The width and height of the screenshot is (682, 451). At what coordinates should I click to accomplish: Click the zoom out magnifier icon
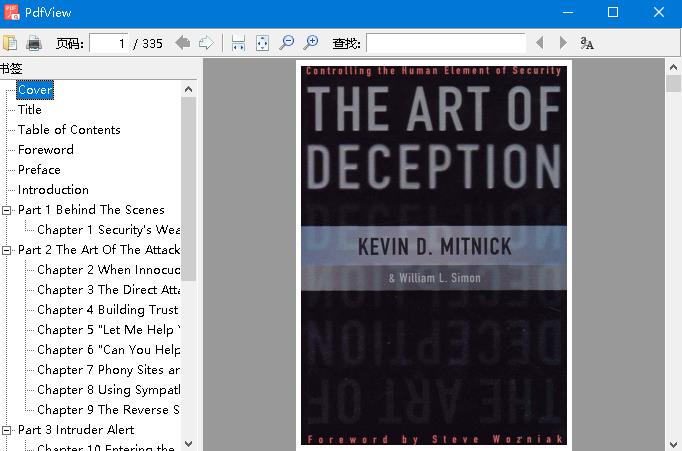287,43
